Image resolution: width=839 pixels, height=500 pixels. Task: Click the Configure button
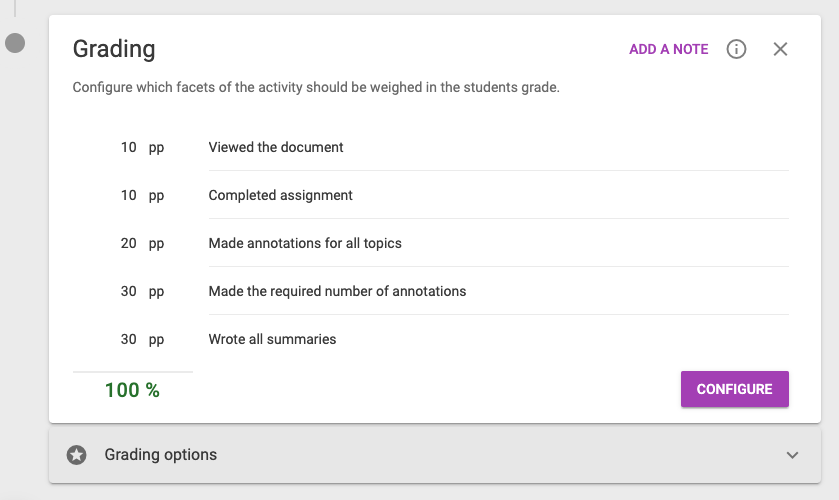(x=735, y=389)
